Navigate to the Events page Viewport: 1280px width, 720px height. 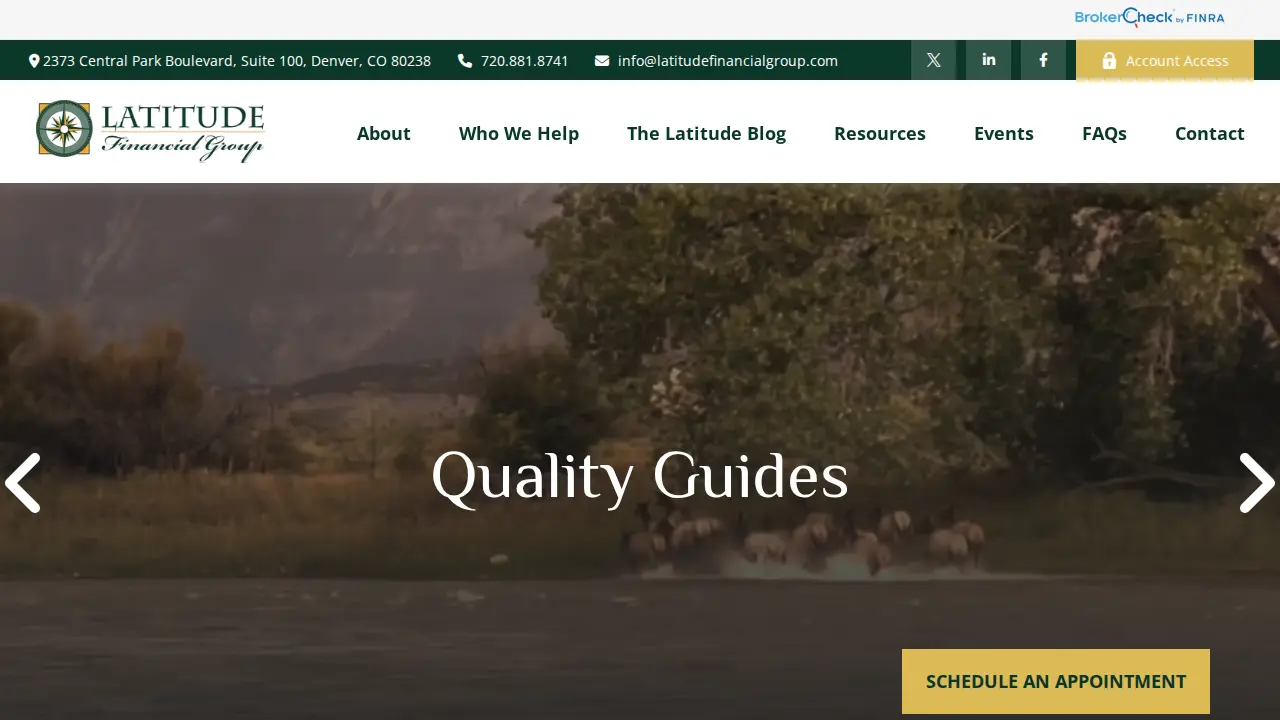point(1004,133)
